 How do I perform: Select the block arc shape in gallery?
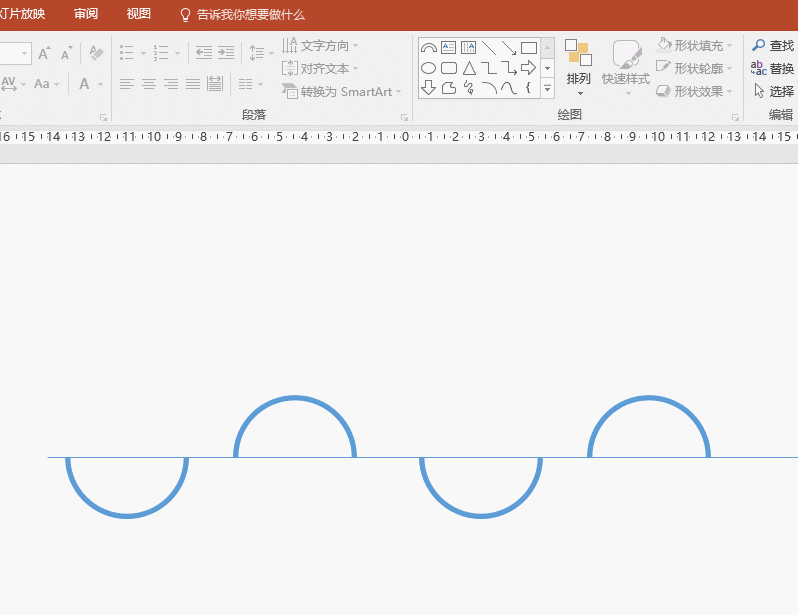pos(428,48)
